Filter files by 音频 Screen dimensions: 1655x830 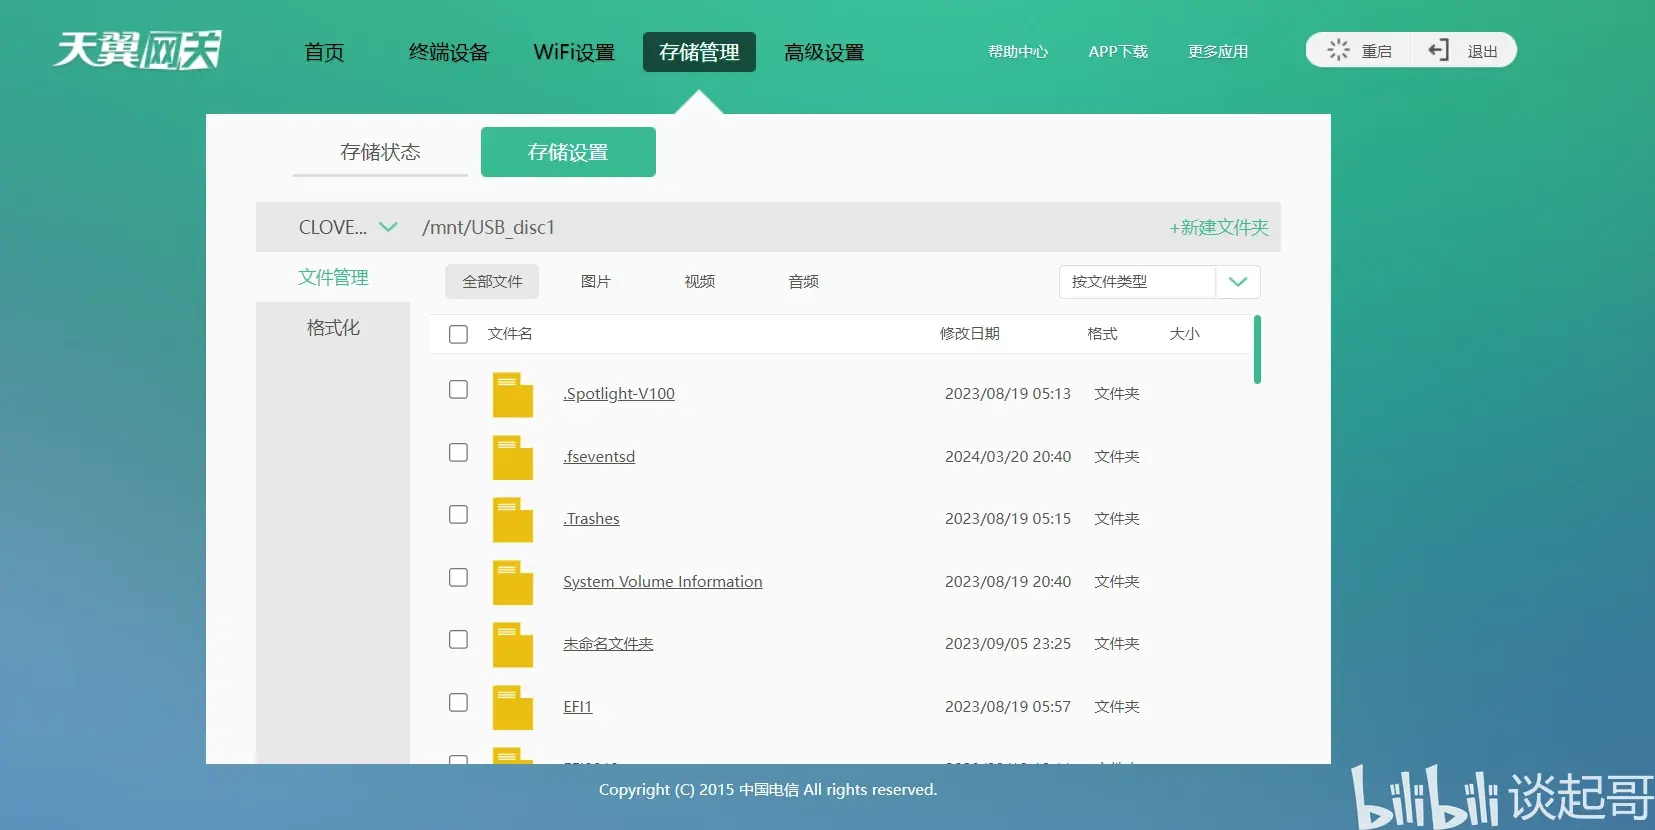(x=804, y=282)
